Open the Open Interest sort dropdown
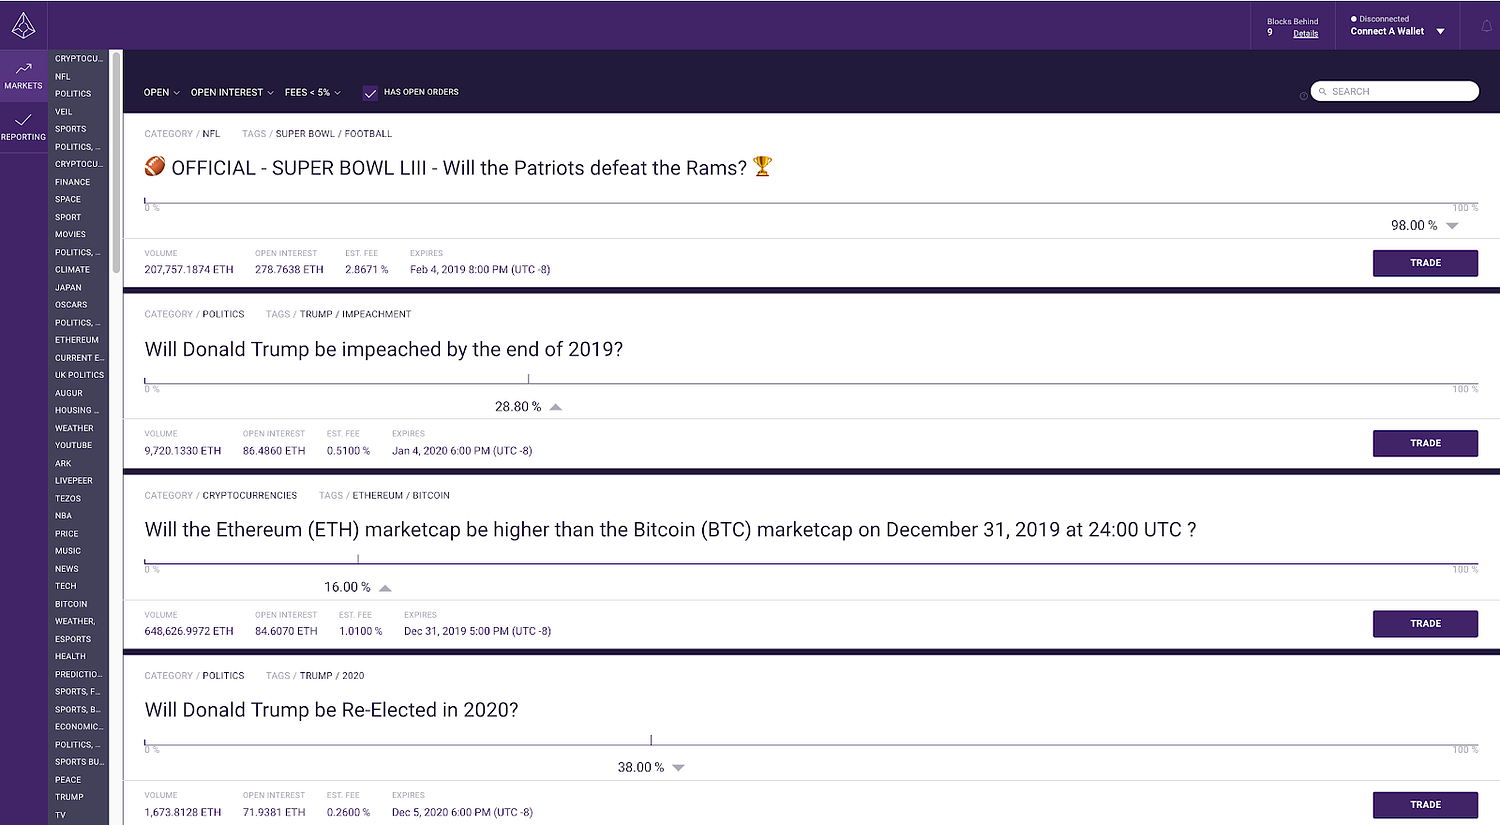 [232, 92]
